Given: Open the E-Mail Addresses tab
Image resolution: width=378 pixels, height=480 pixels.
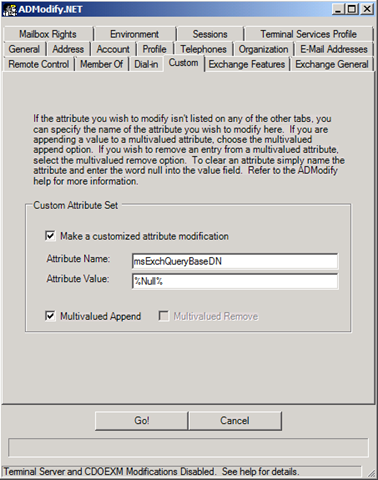Looking at the screenshot, I should 334,49.
